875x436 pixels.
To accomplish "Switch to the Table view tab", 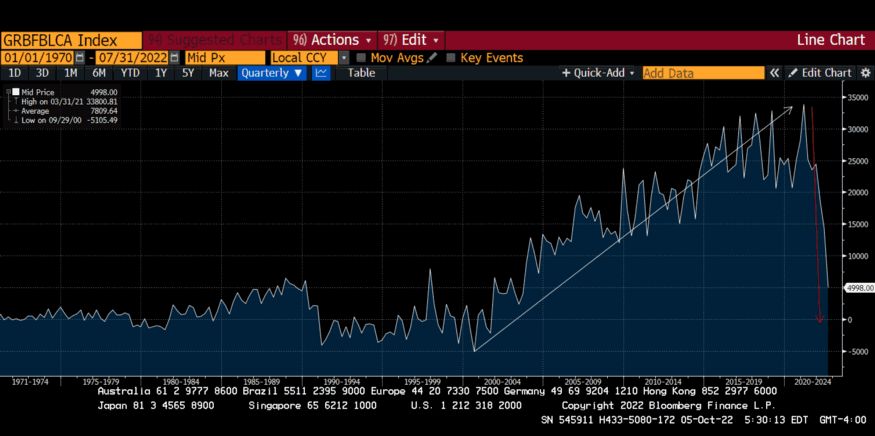I will (x=362, y=73).
